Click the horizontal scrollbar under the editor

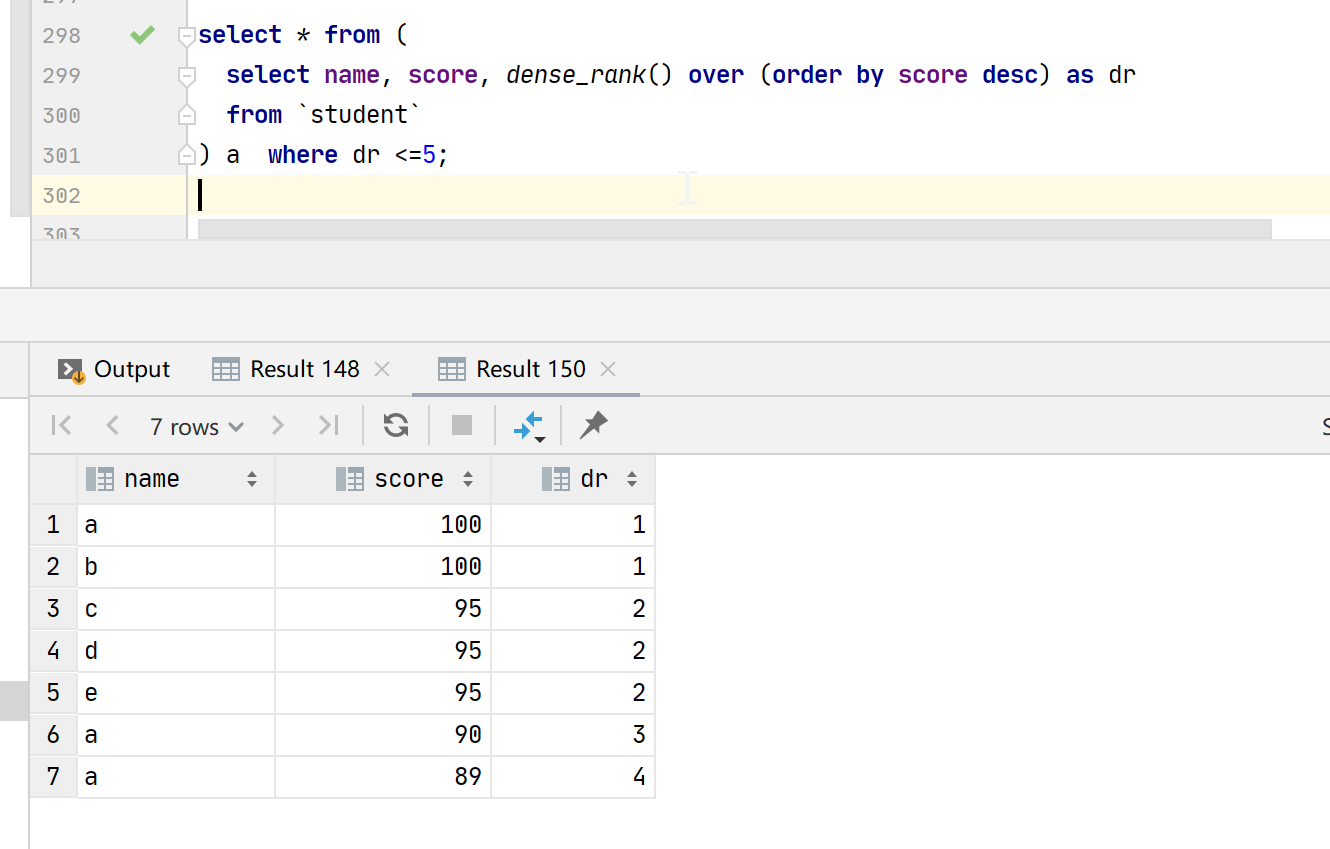point(734,229)
